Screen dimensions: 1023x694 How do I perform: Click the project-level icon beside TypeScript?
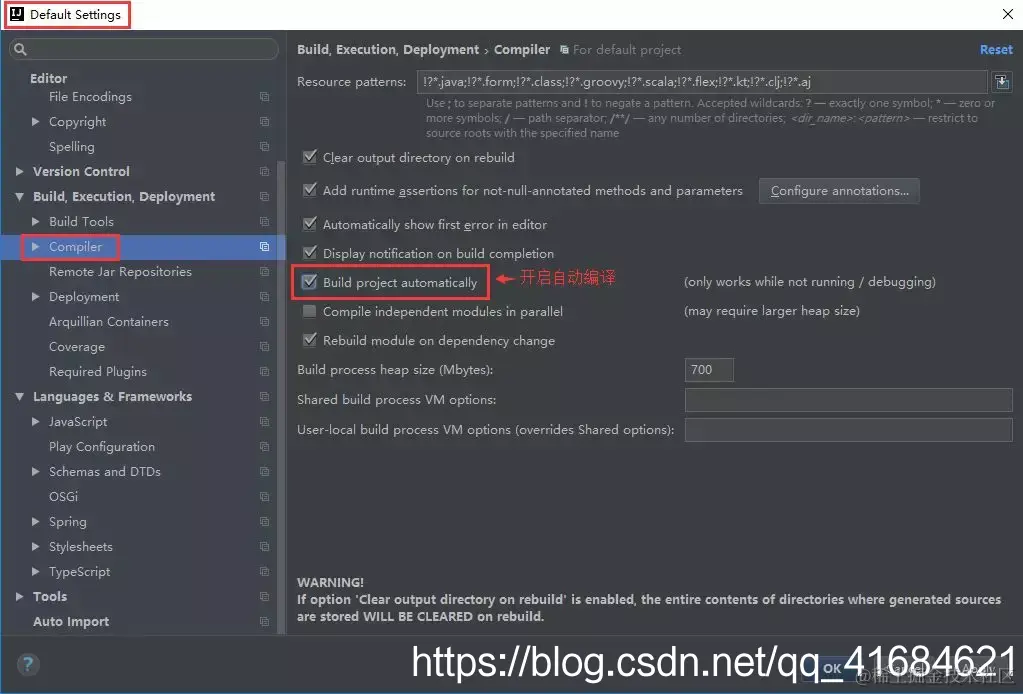[264, 571]
